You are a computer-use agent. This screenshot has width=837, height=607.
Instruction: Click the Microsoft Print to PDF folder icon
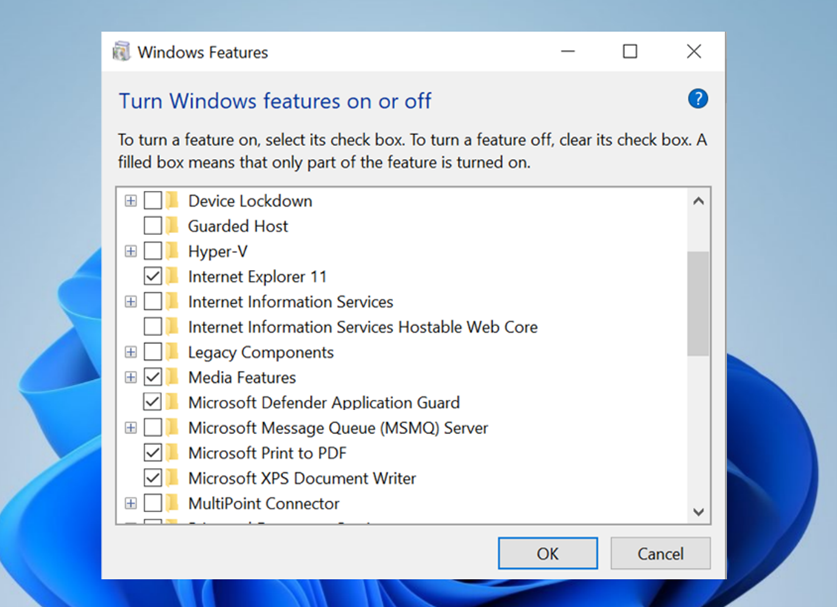[173, 453]
